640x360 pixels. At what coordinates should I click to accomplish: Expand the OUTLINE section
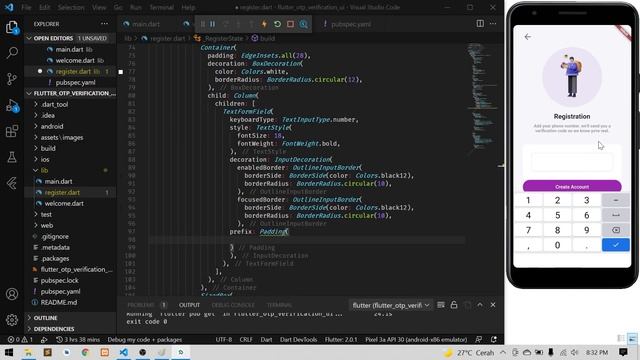(x=45, y=318)
